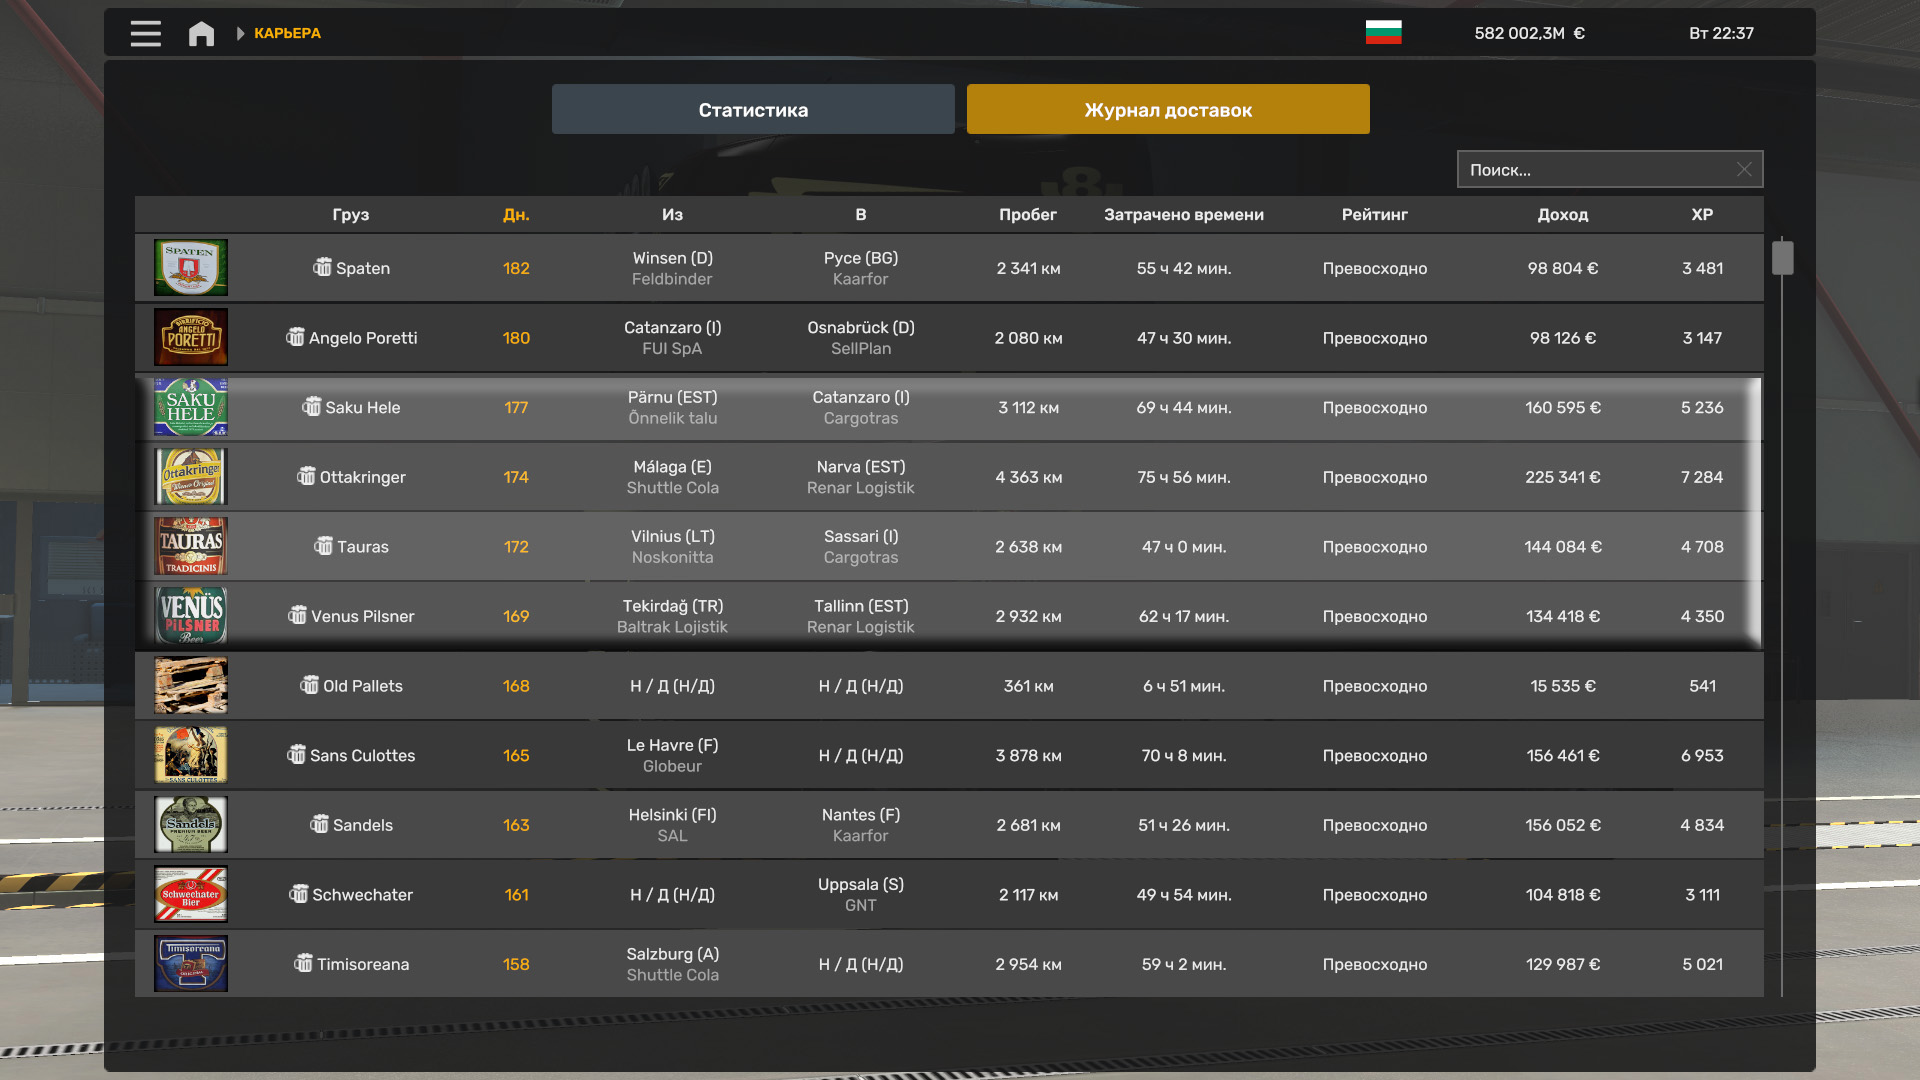
Task: Click the Angelo Poretti label thumbnail
Action: pos(191,337)
